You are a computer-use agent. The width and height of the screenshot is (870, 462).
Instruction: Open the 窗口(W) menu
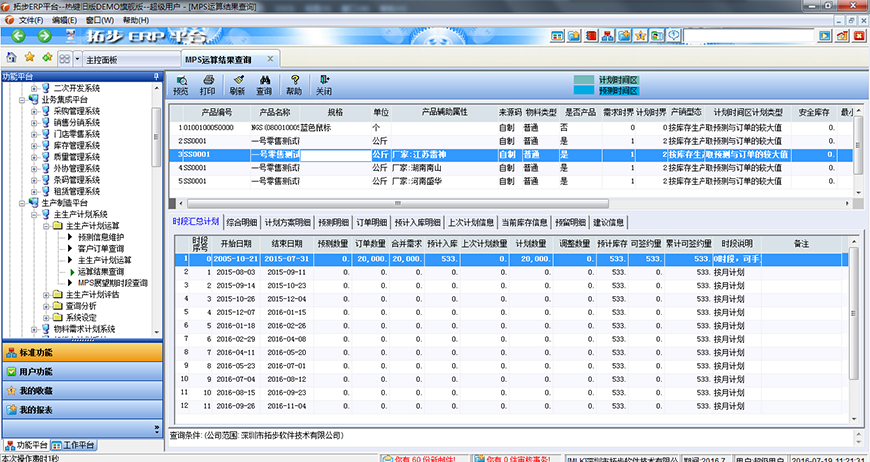click(99, 19)
